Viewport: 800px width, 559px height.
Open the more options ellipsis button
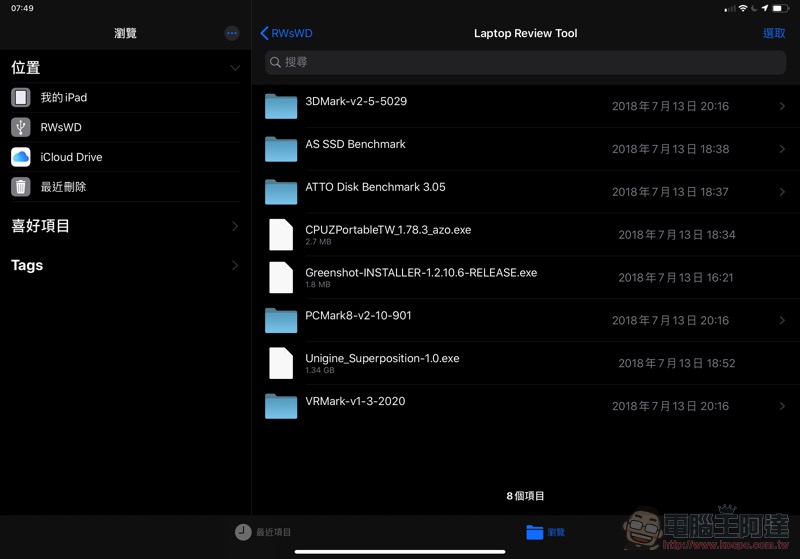(x=232, y=33)
